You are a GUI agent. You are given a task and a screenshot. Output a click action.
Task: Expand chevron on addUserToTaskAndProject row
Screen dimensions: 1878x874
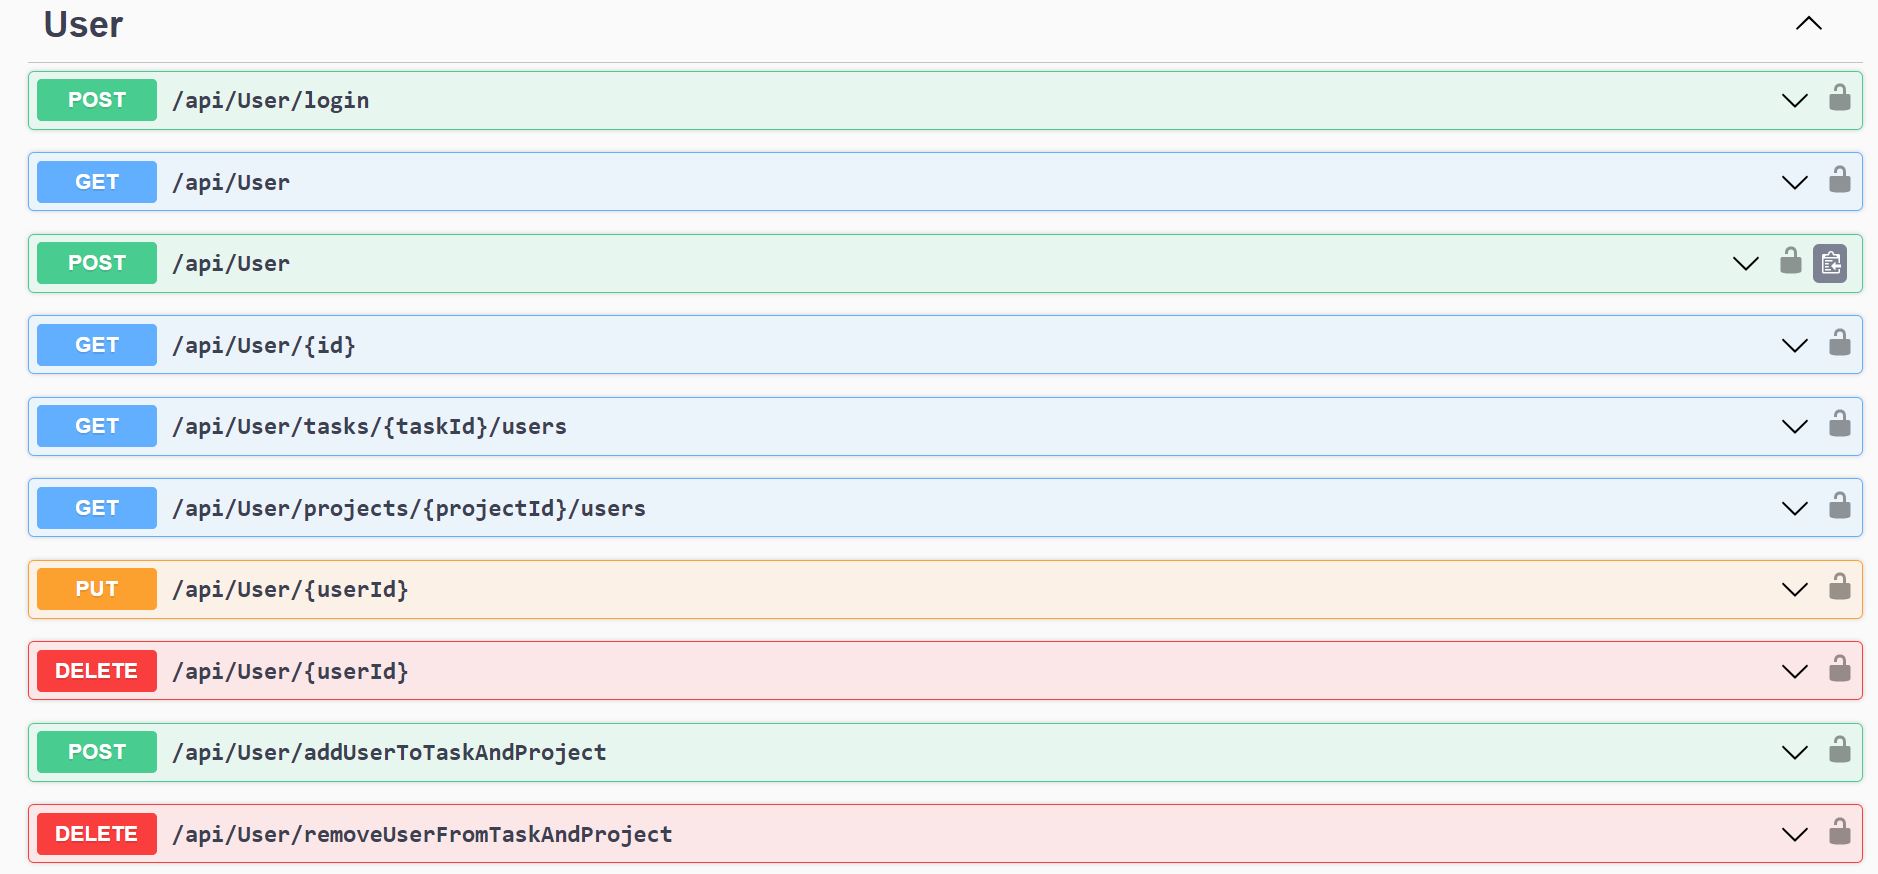[x=1794, y=752]
